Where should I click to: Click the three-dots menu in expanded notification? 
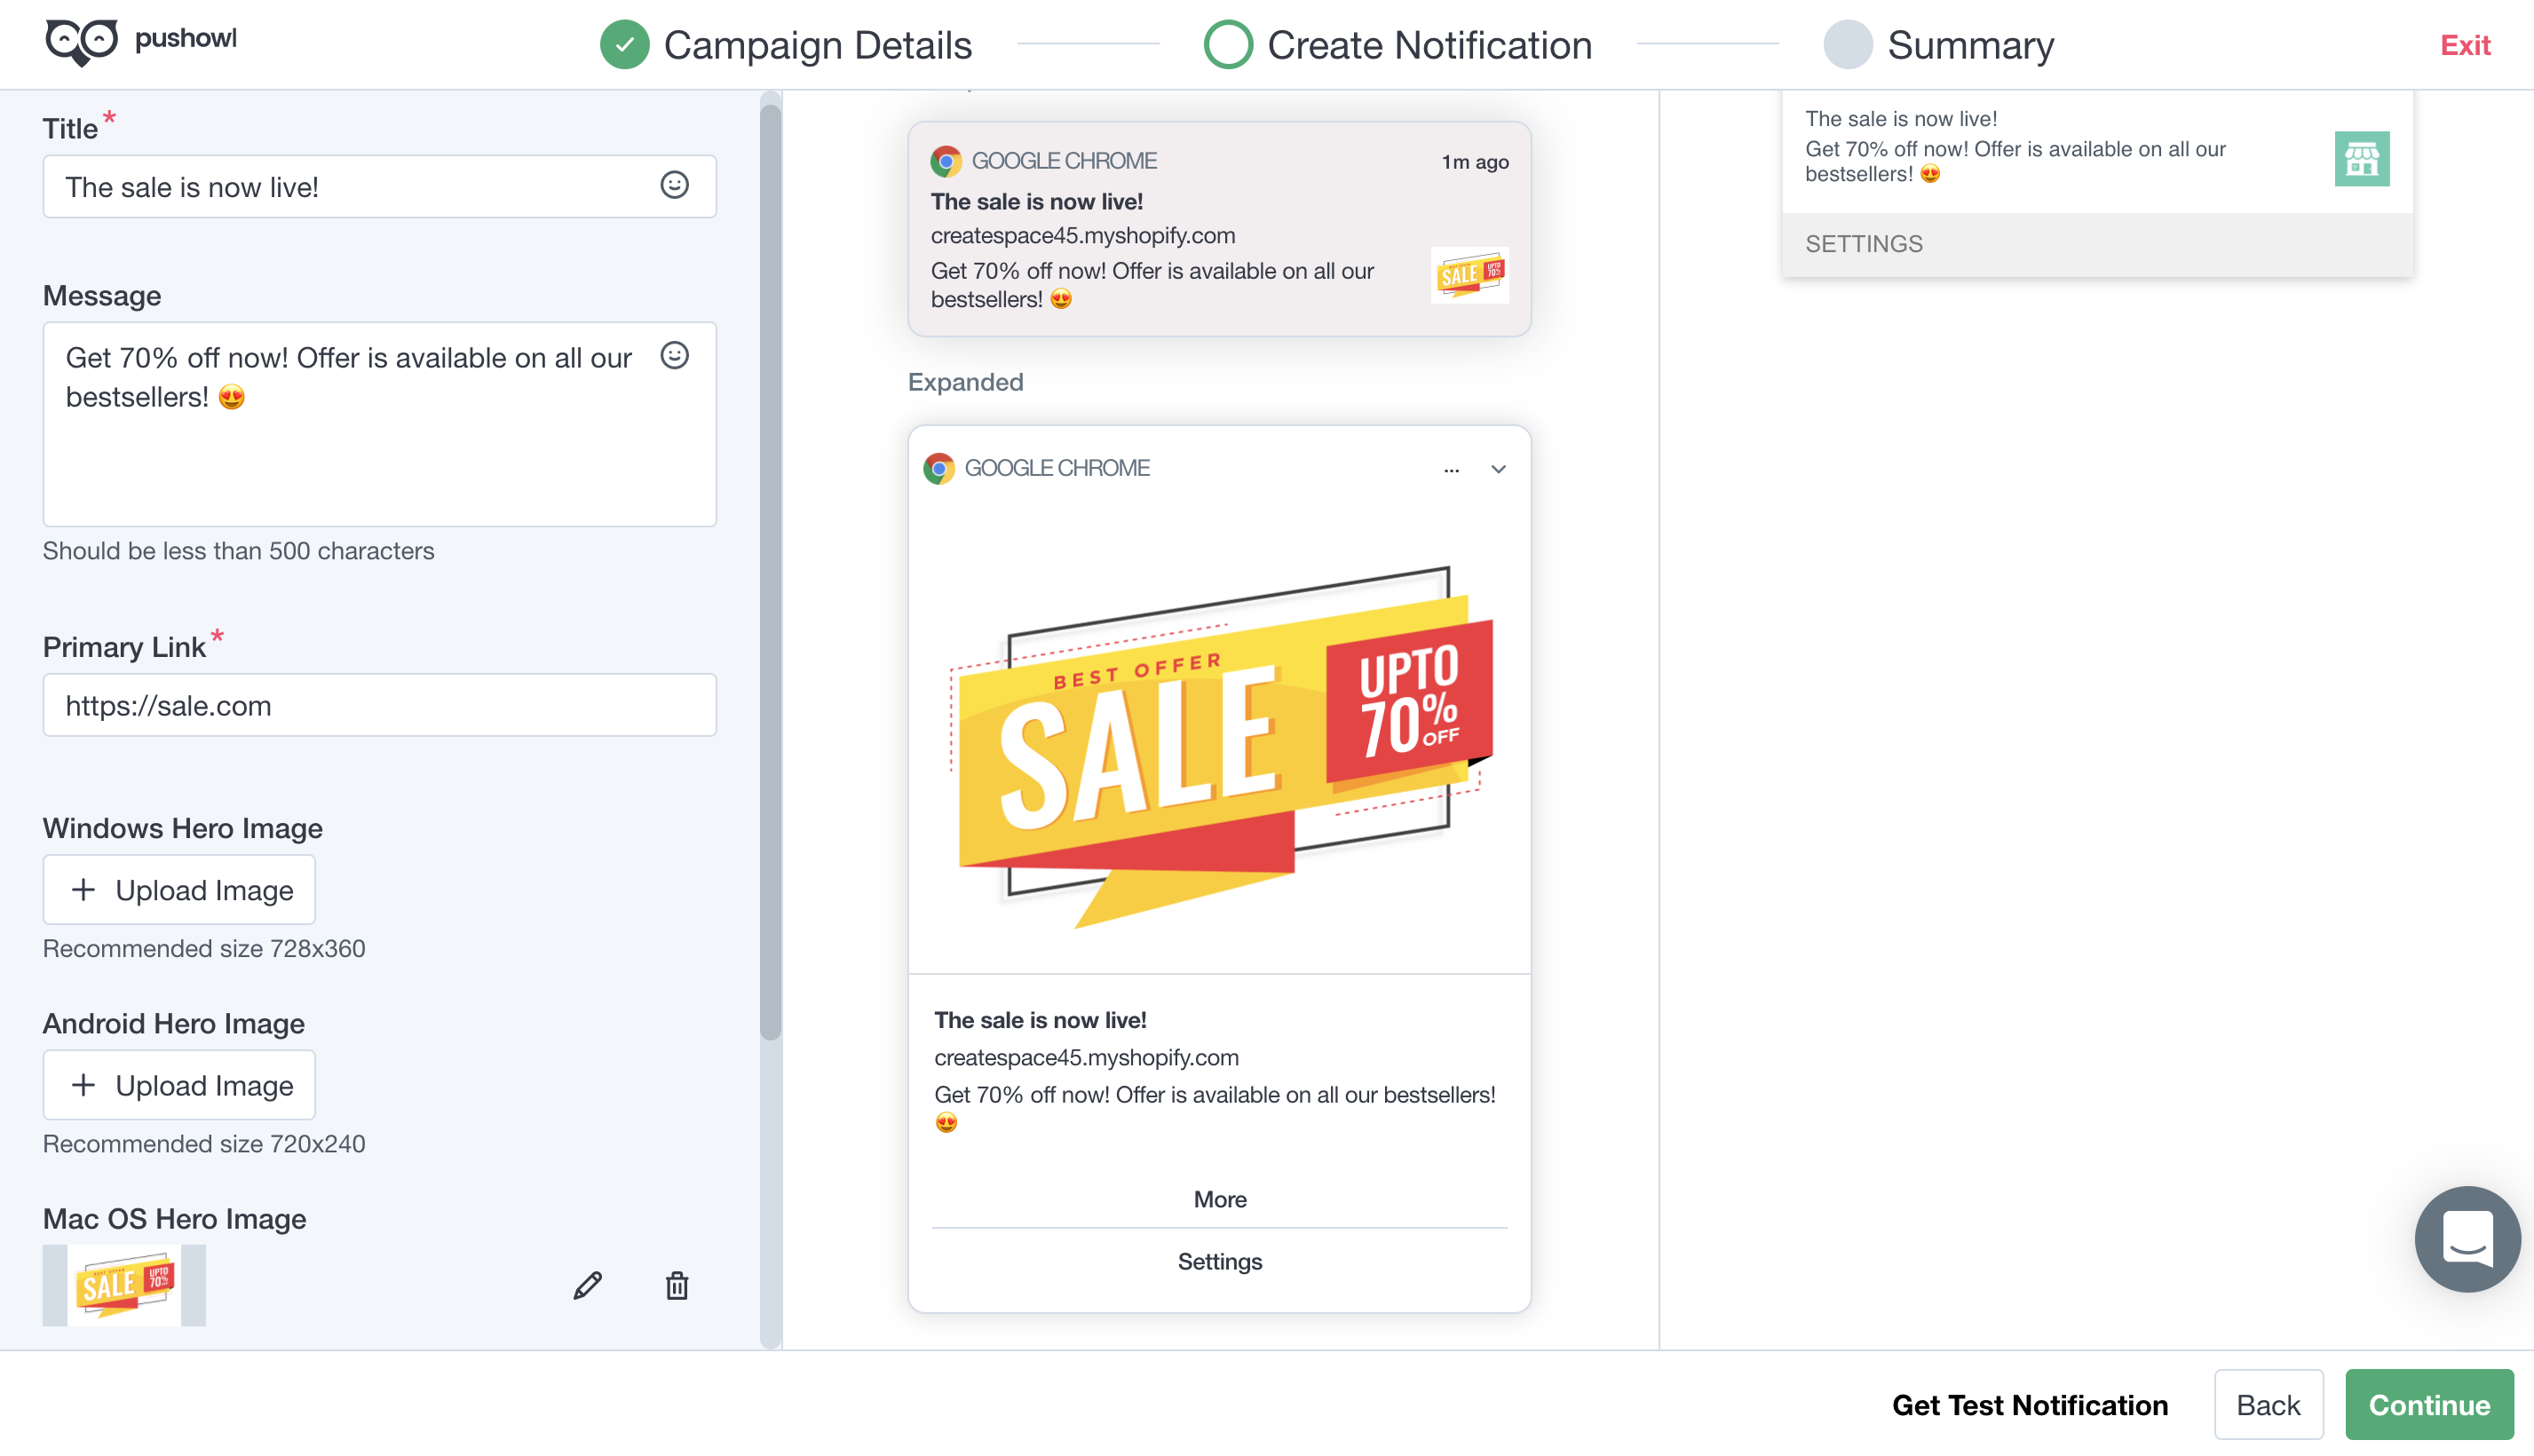(1451, 470)
